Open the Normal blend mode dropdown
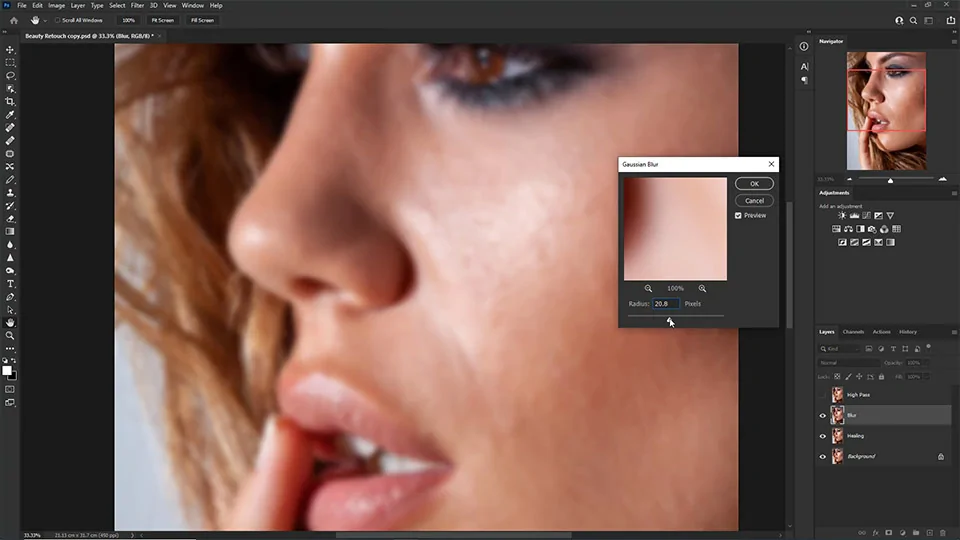 (849, 362)
